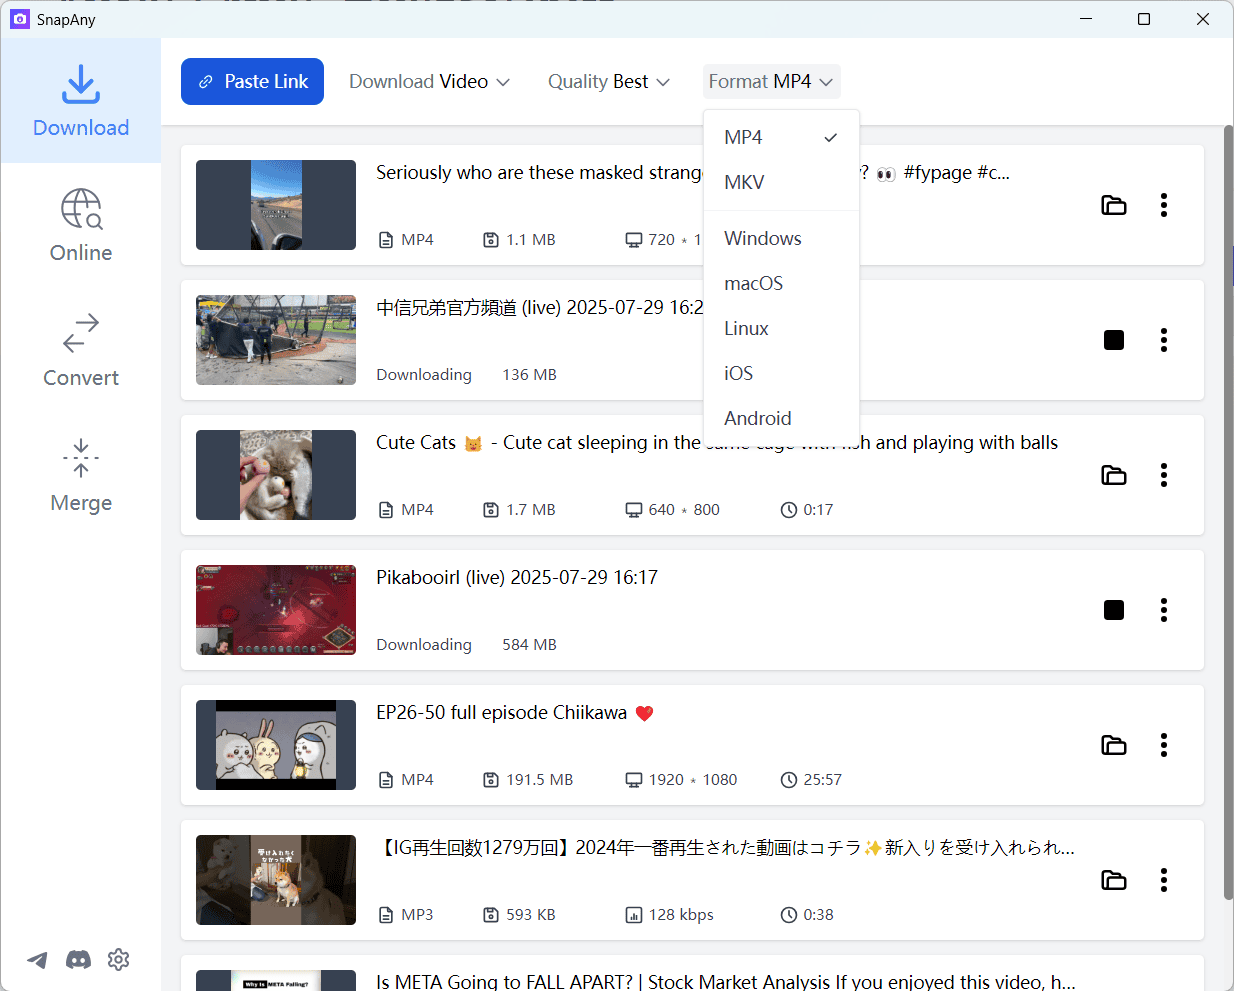Click the Chiikawa episode thumbnail
This screenshot has width=1234, height=991.
click(276, 745)
